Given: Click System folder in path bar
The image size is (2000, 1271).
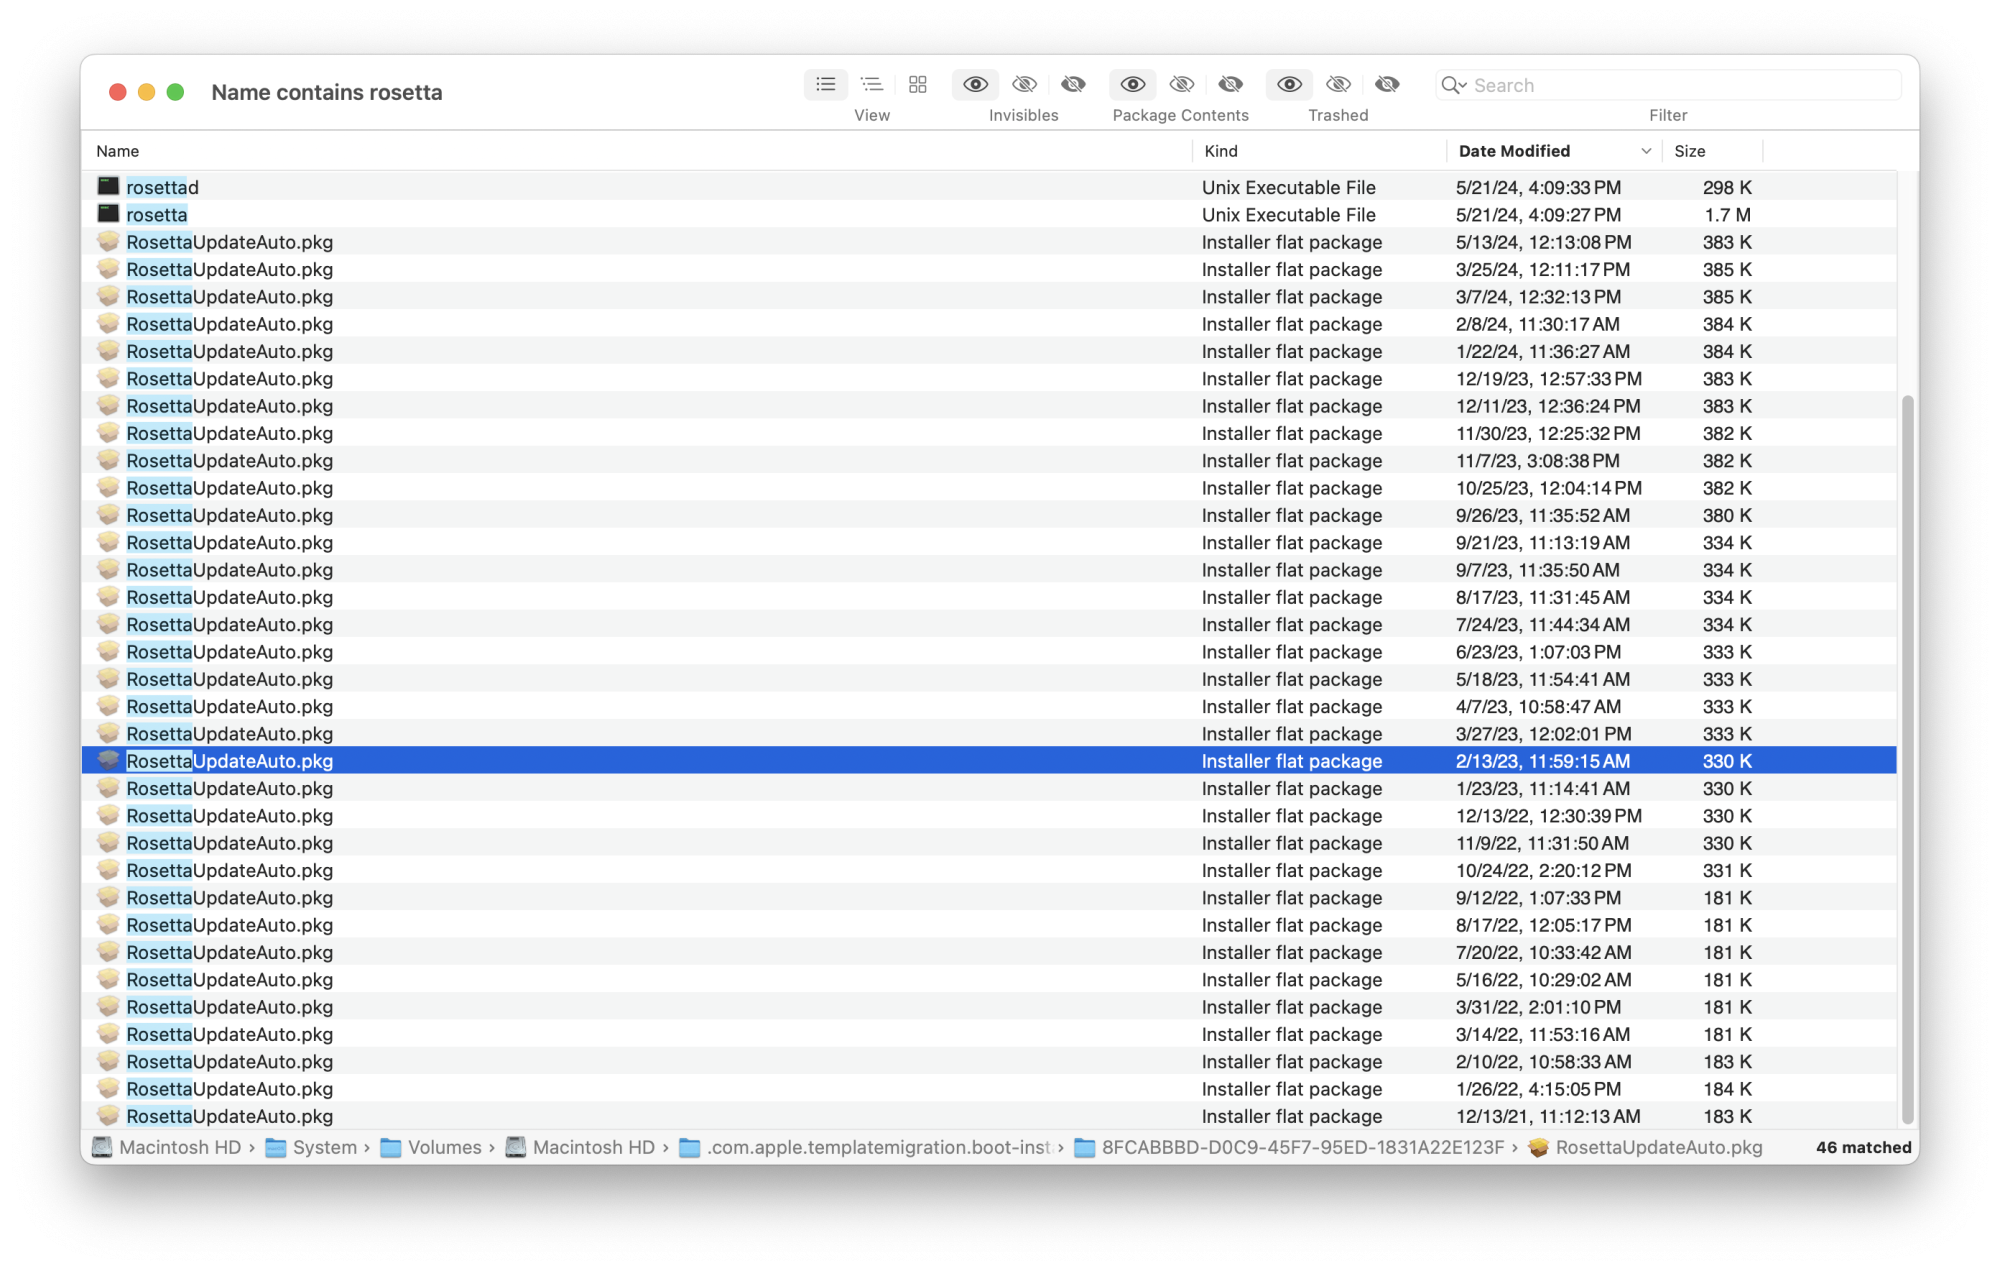Looking at the screenshot, I should [x=324, y=1147].
